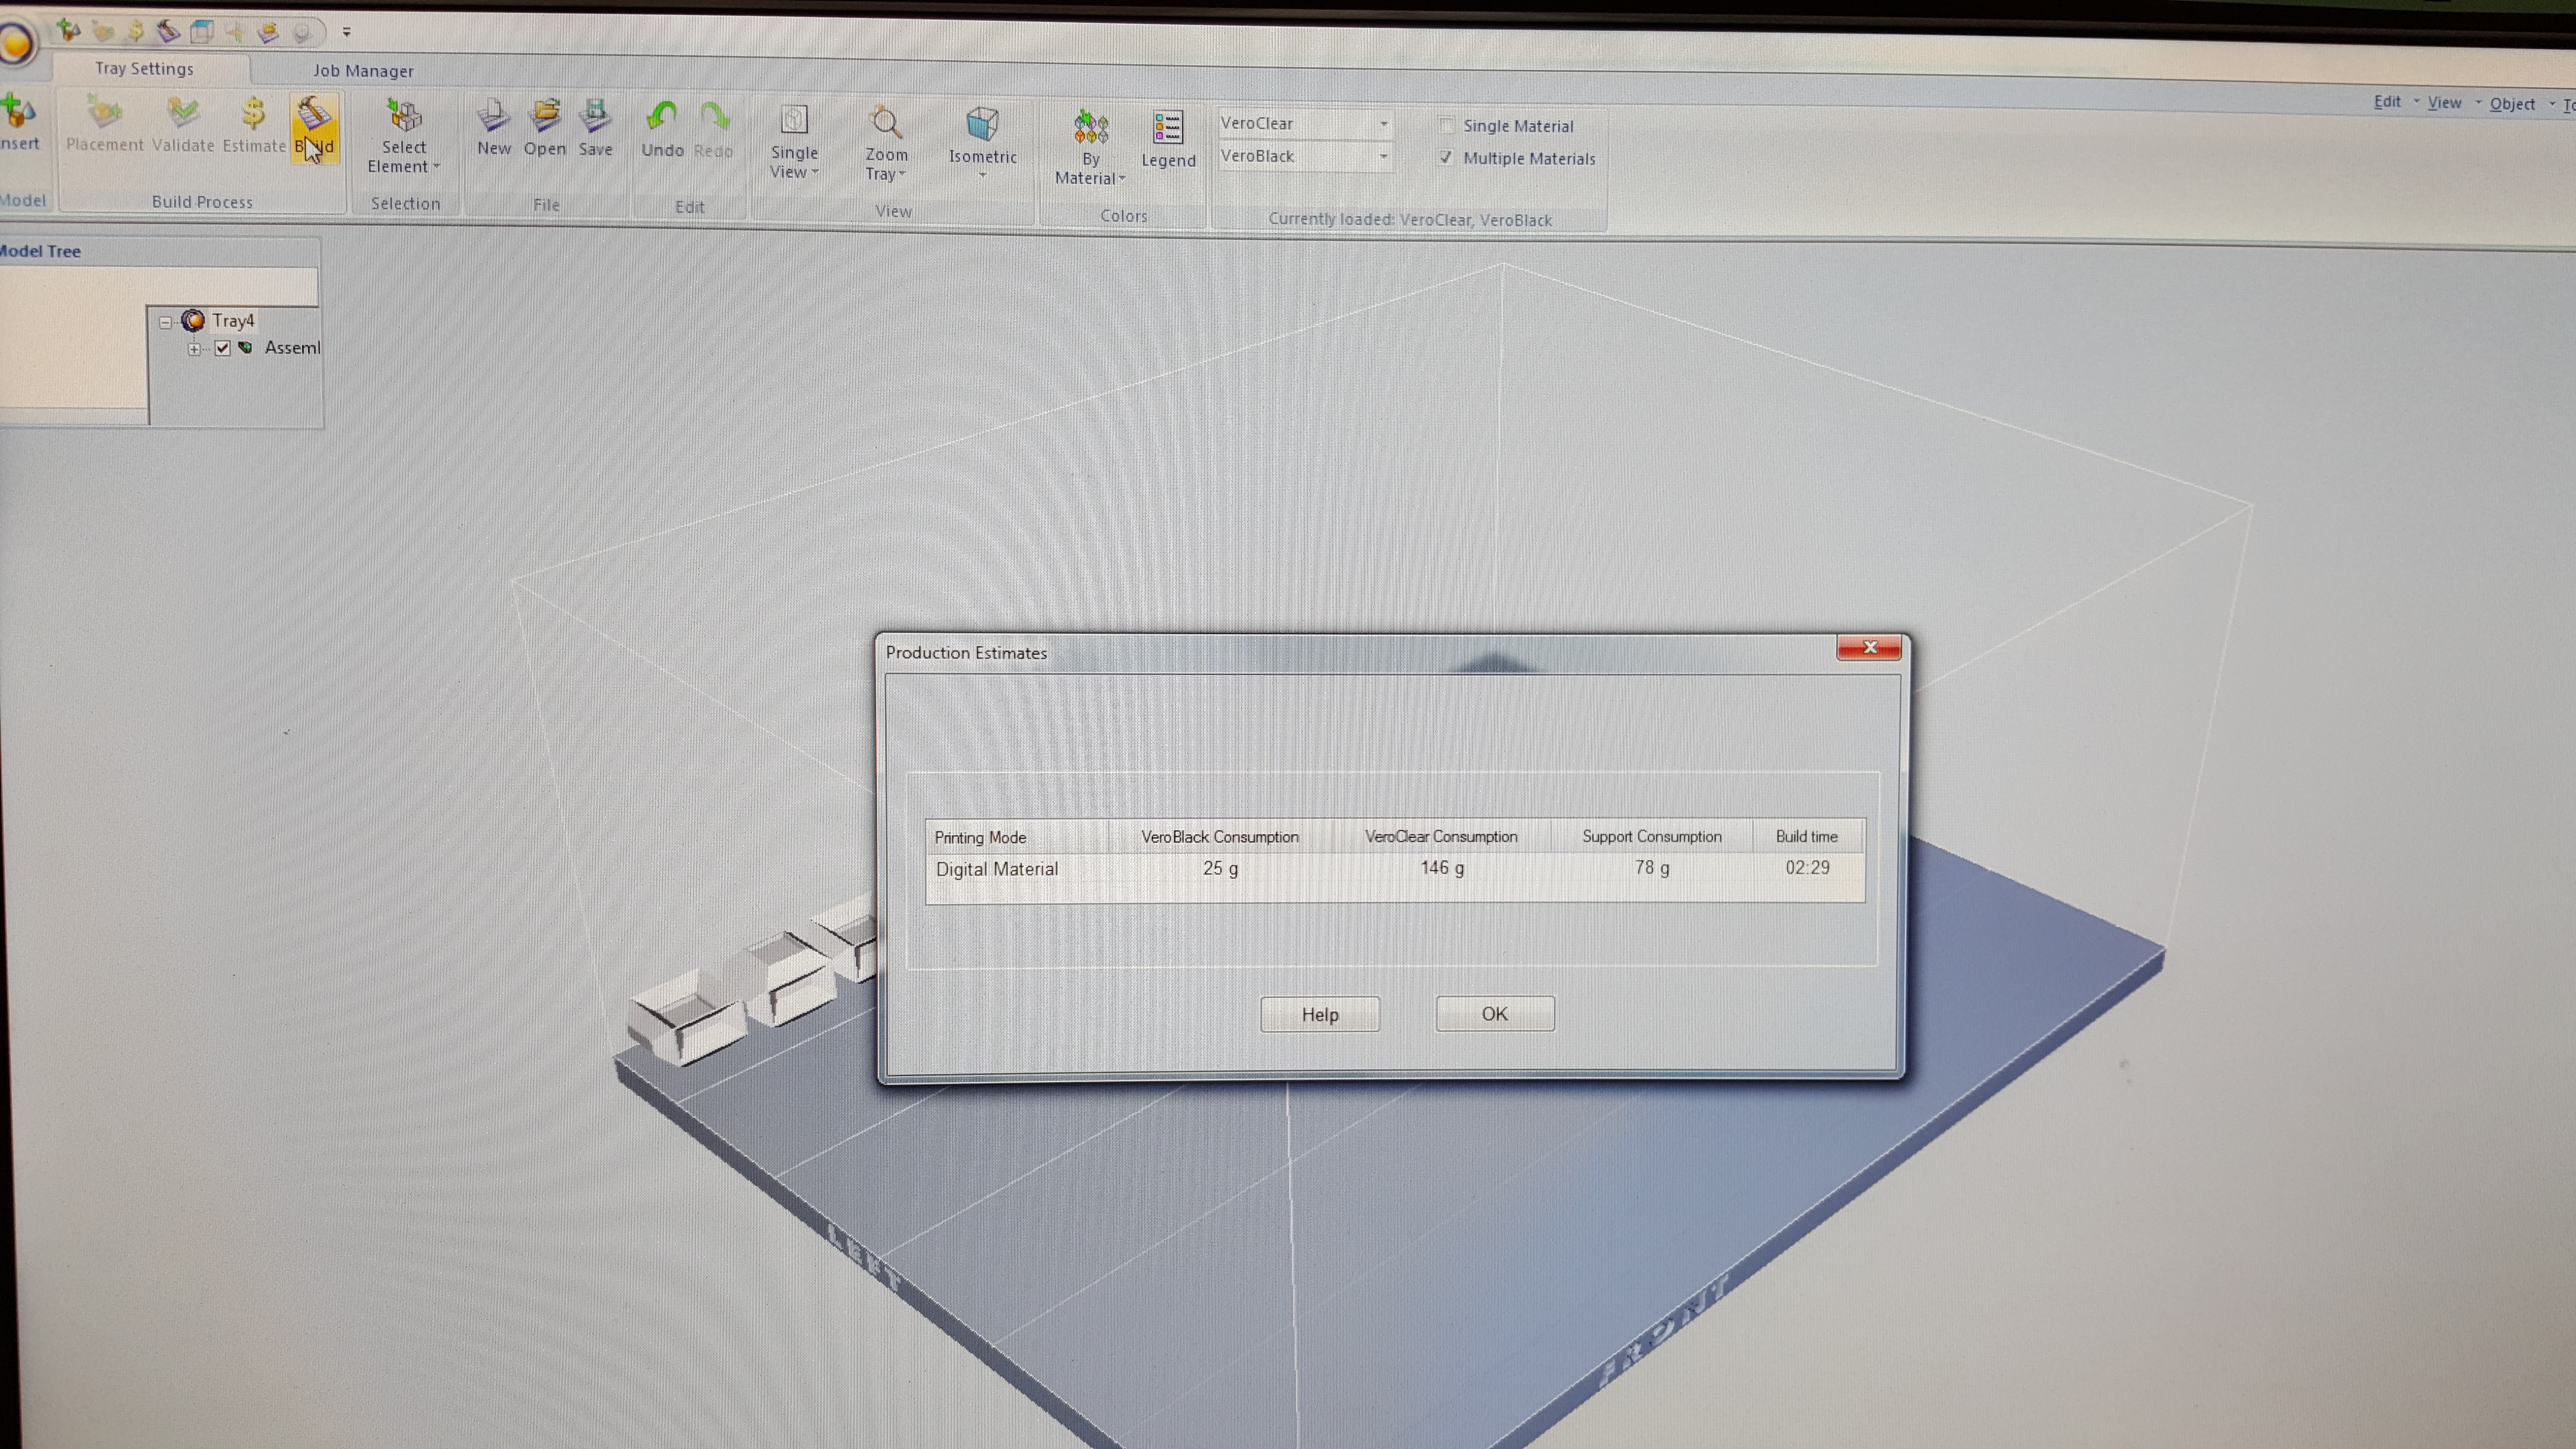Click the New tray icon
Screen dimensions: 2576x1449
(493, 116)
